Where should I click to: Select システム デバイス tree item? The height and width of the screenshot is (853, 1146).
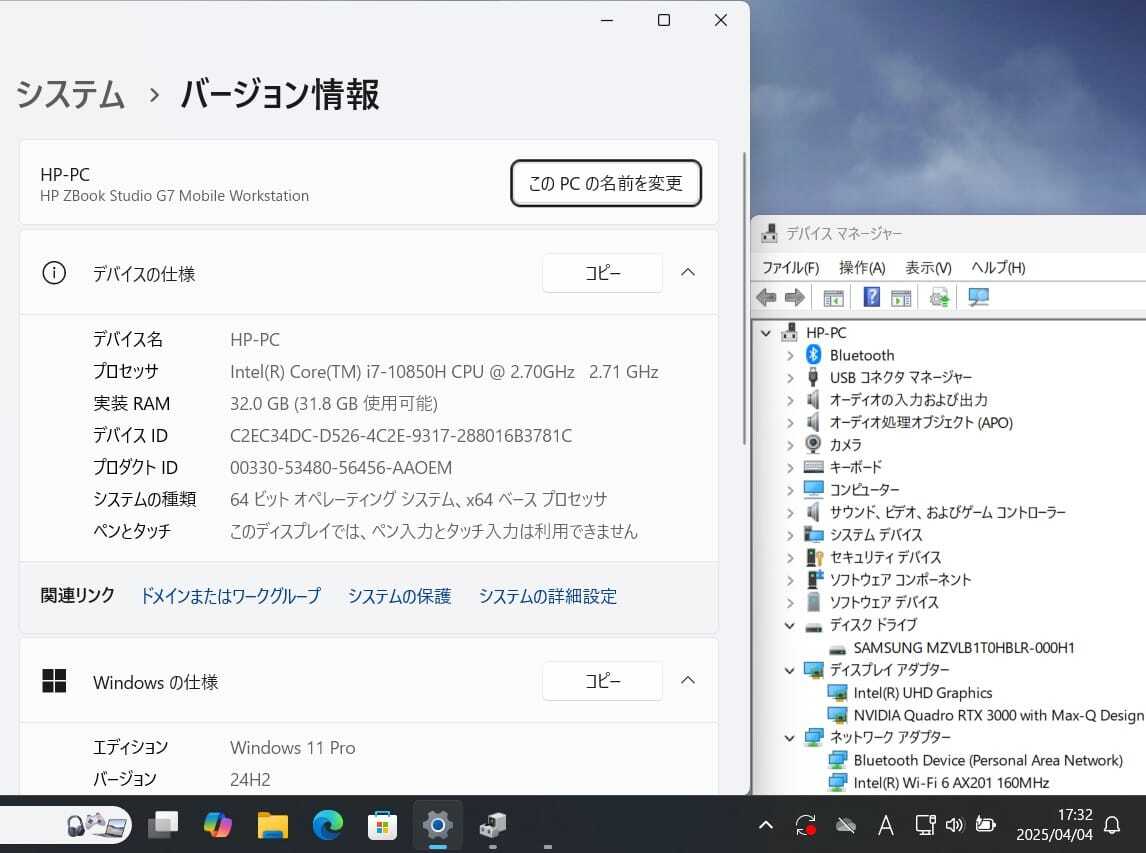(876, 535)
